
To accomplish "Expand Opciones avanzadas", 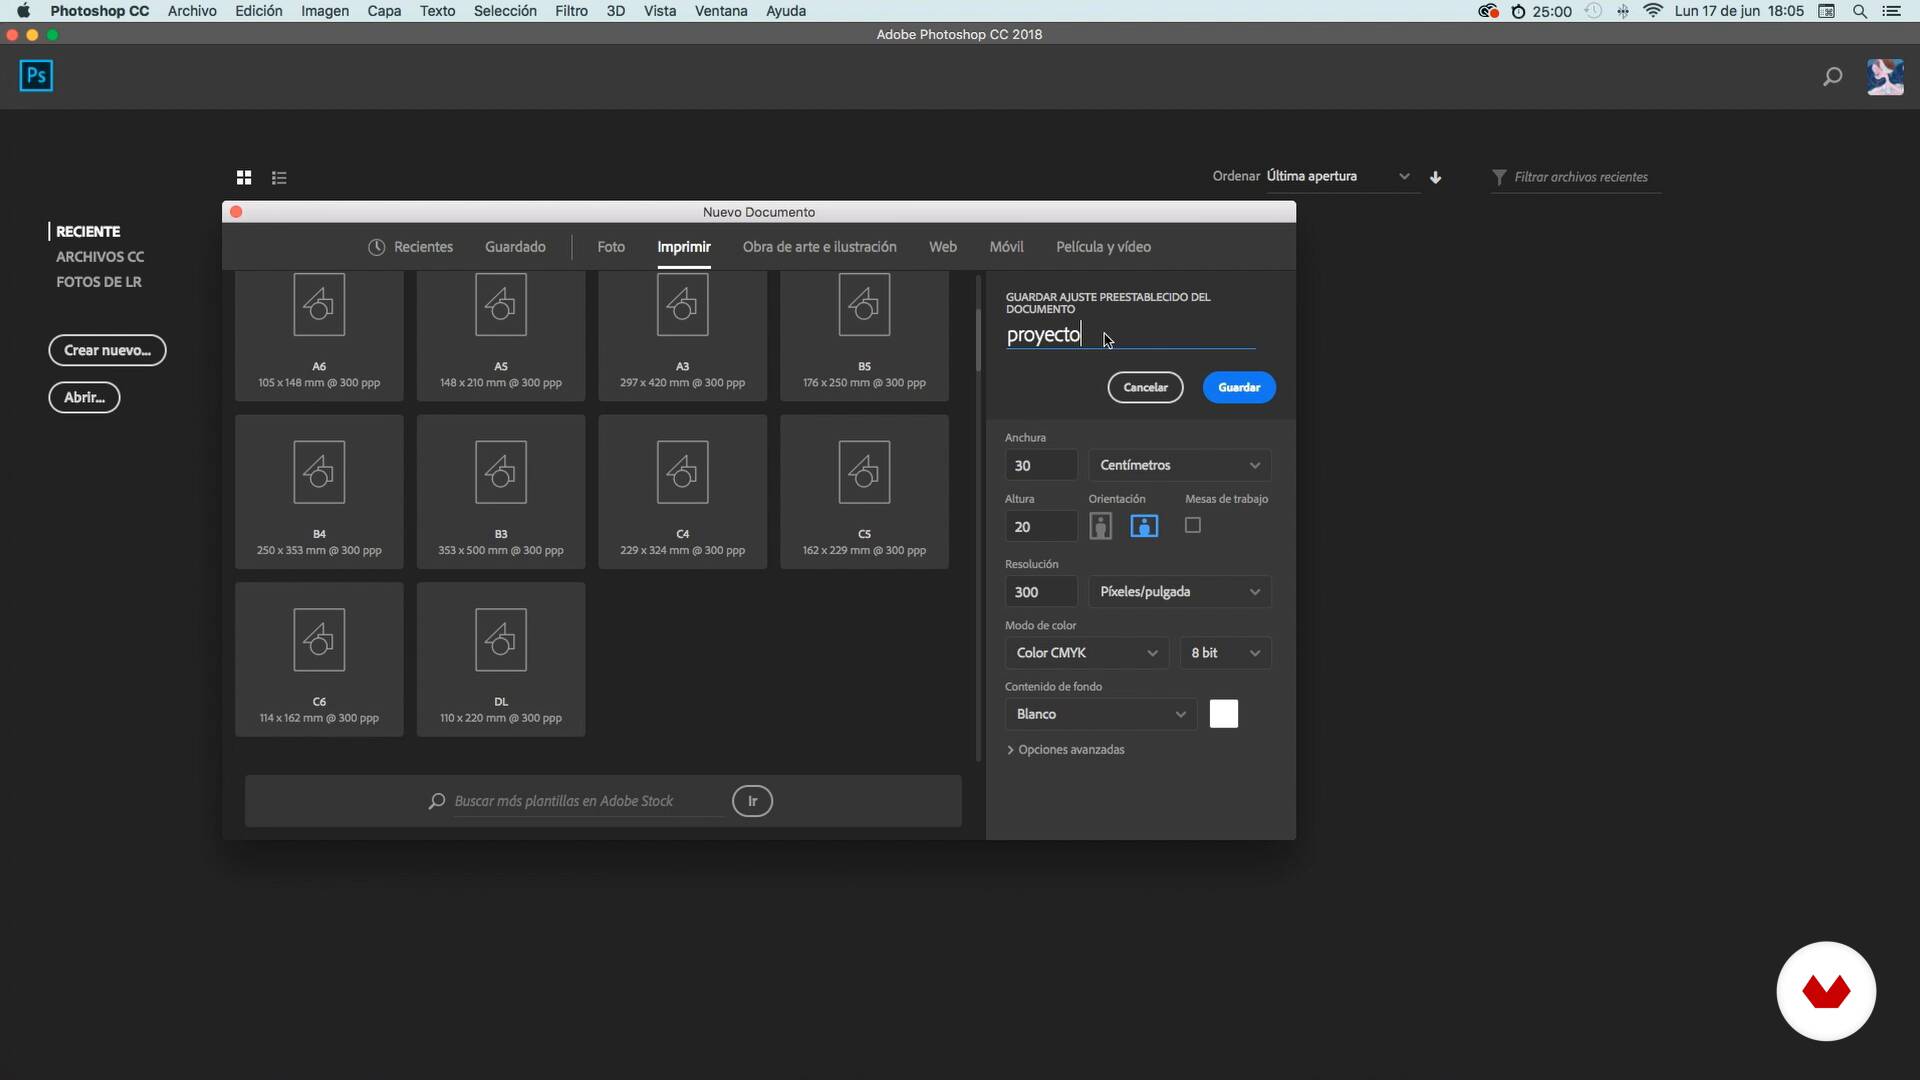I will (1065, 750).
